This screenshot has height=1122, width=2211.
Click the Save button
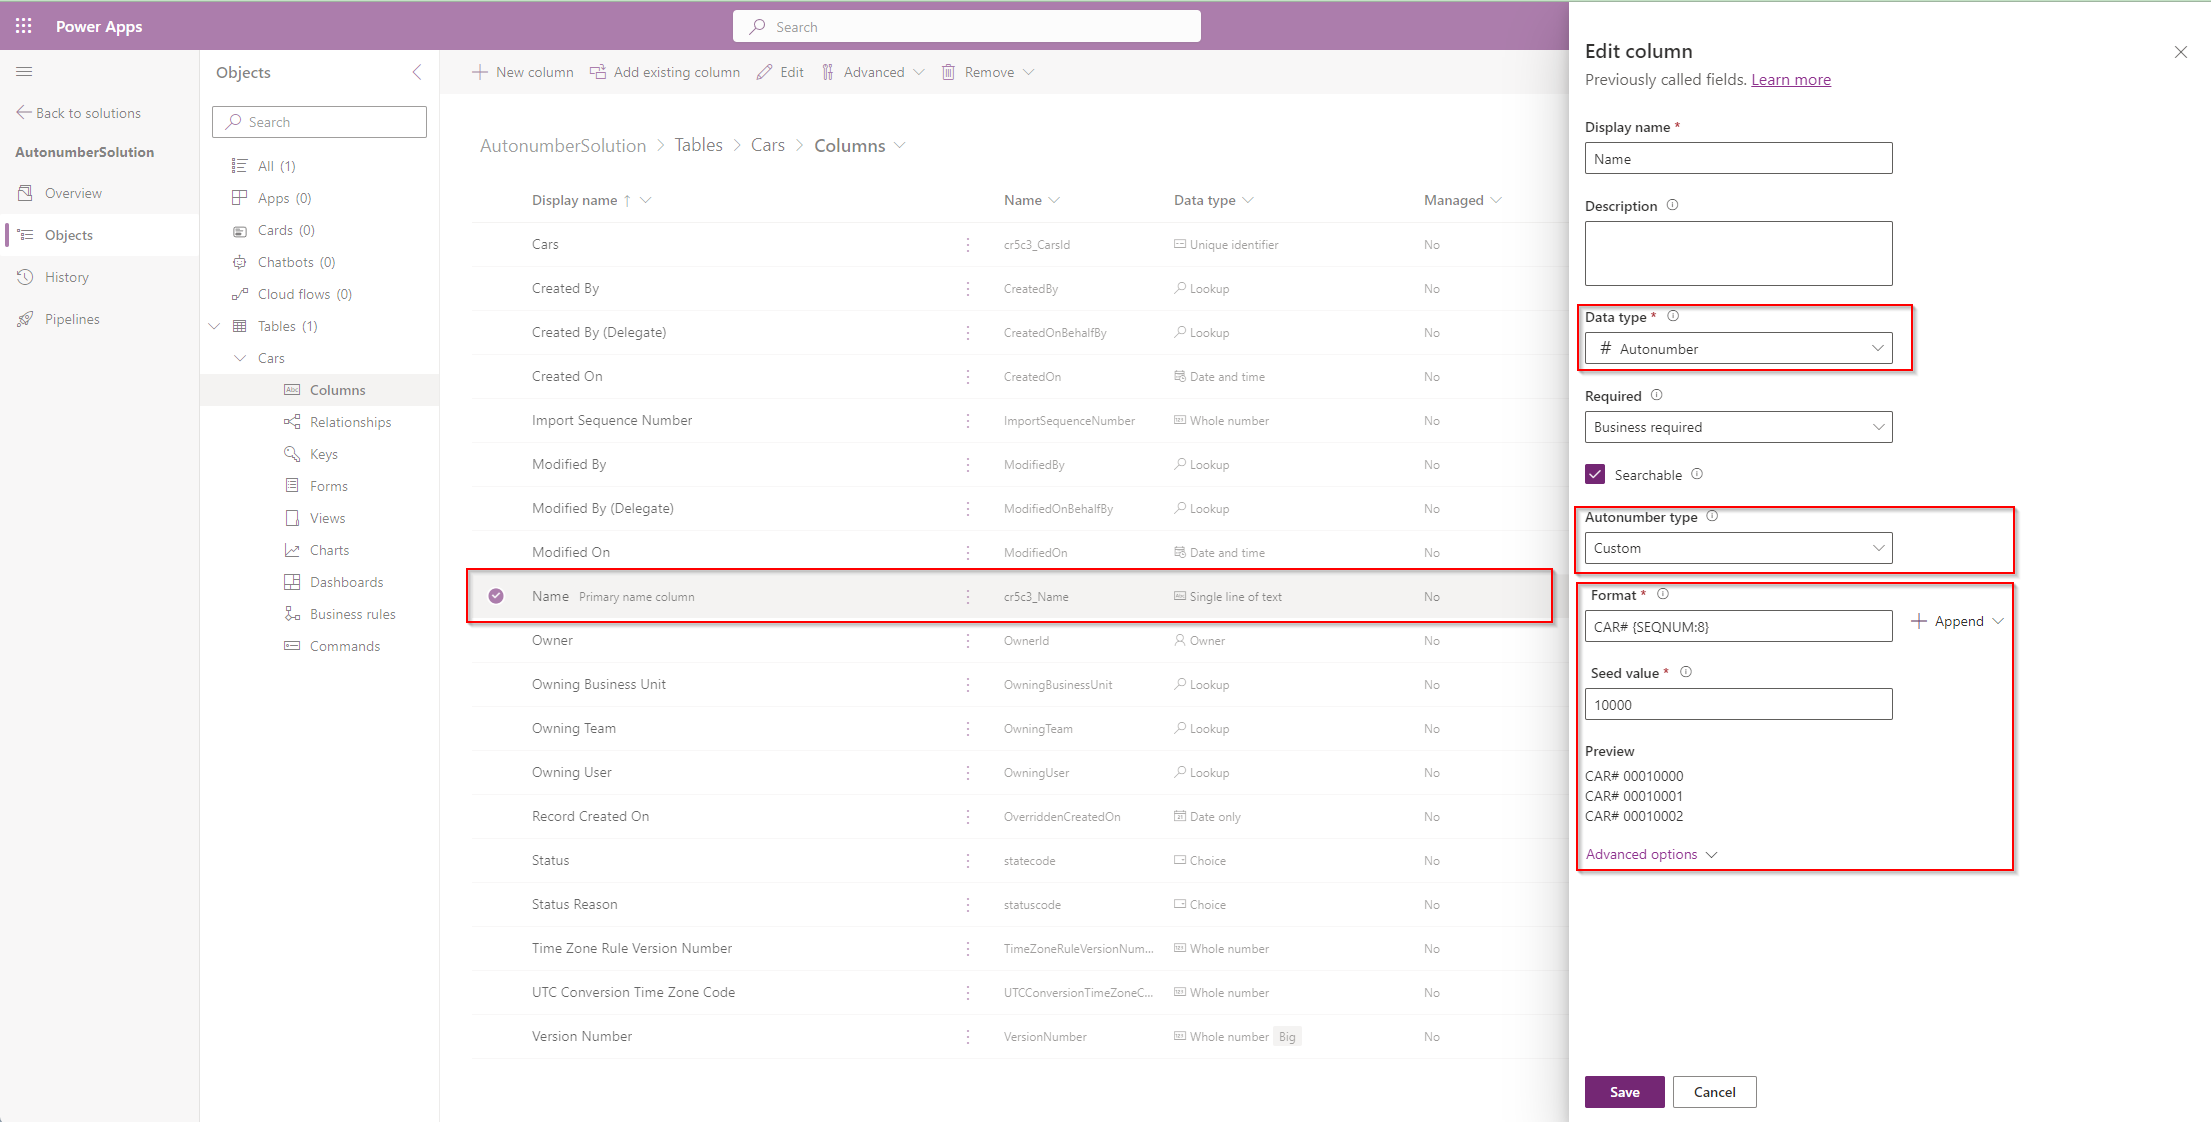1624,1092
